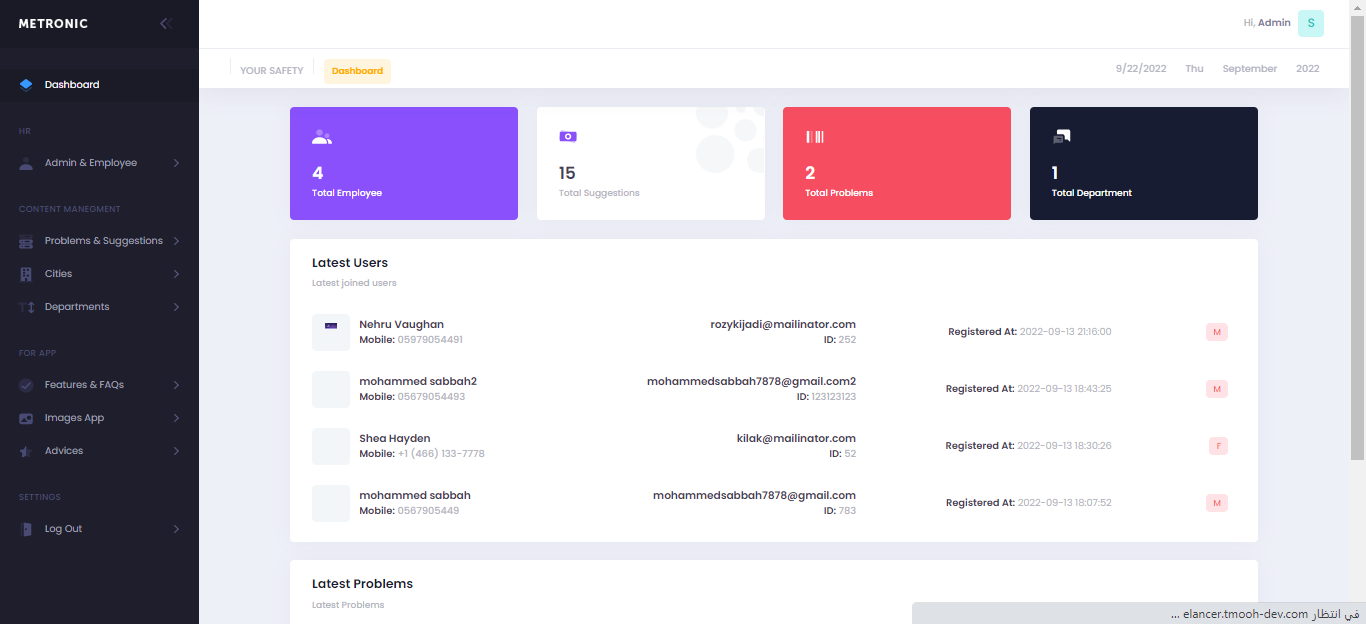
Task: Open the red Total Problems card
Action: [x=896, y=163]
